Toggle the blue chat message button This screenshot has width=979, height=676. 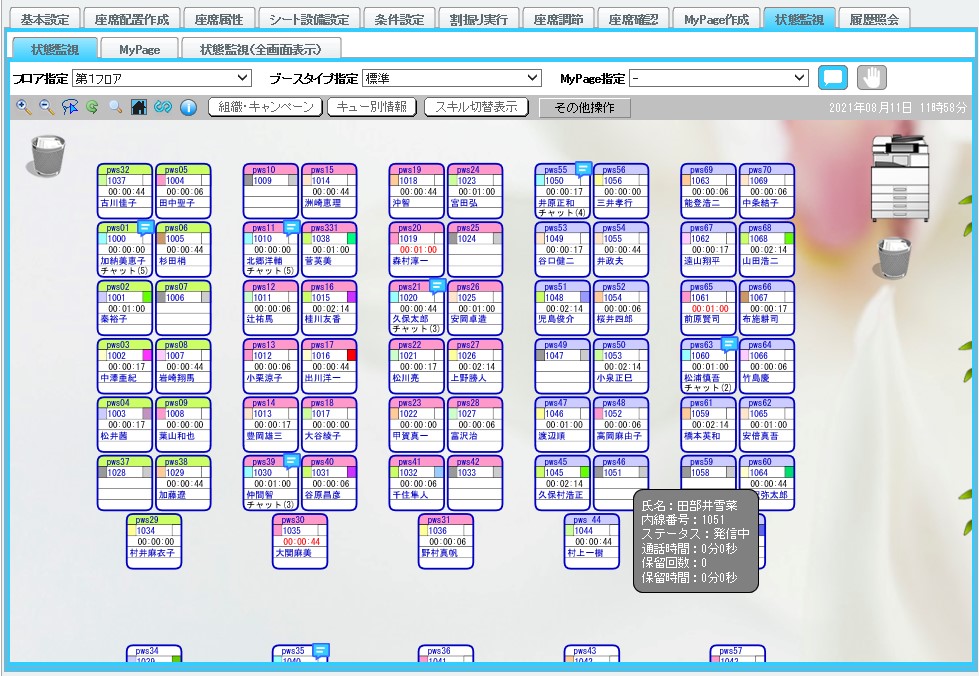point(832,78)
